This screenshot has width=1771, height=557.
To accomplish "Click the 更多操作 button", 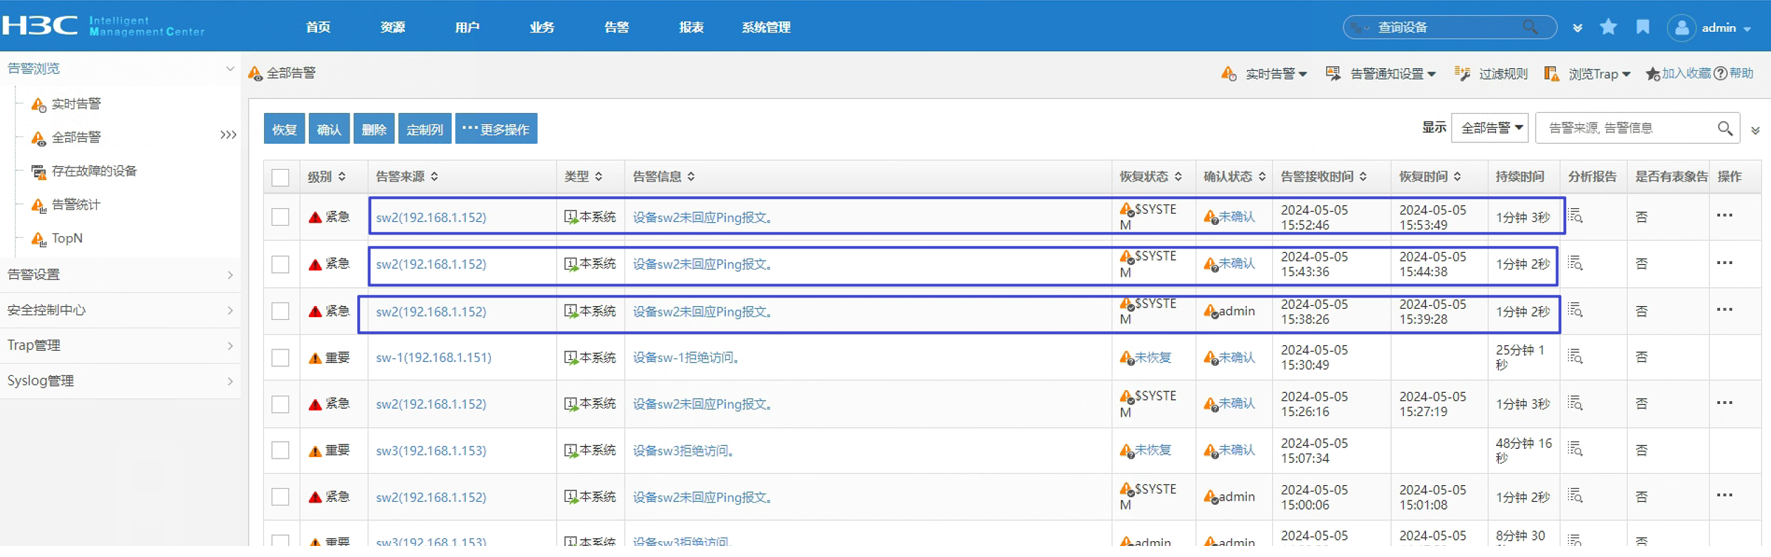I will click(x=496, y=129).
